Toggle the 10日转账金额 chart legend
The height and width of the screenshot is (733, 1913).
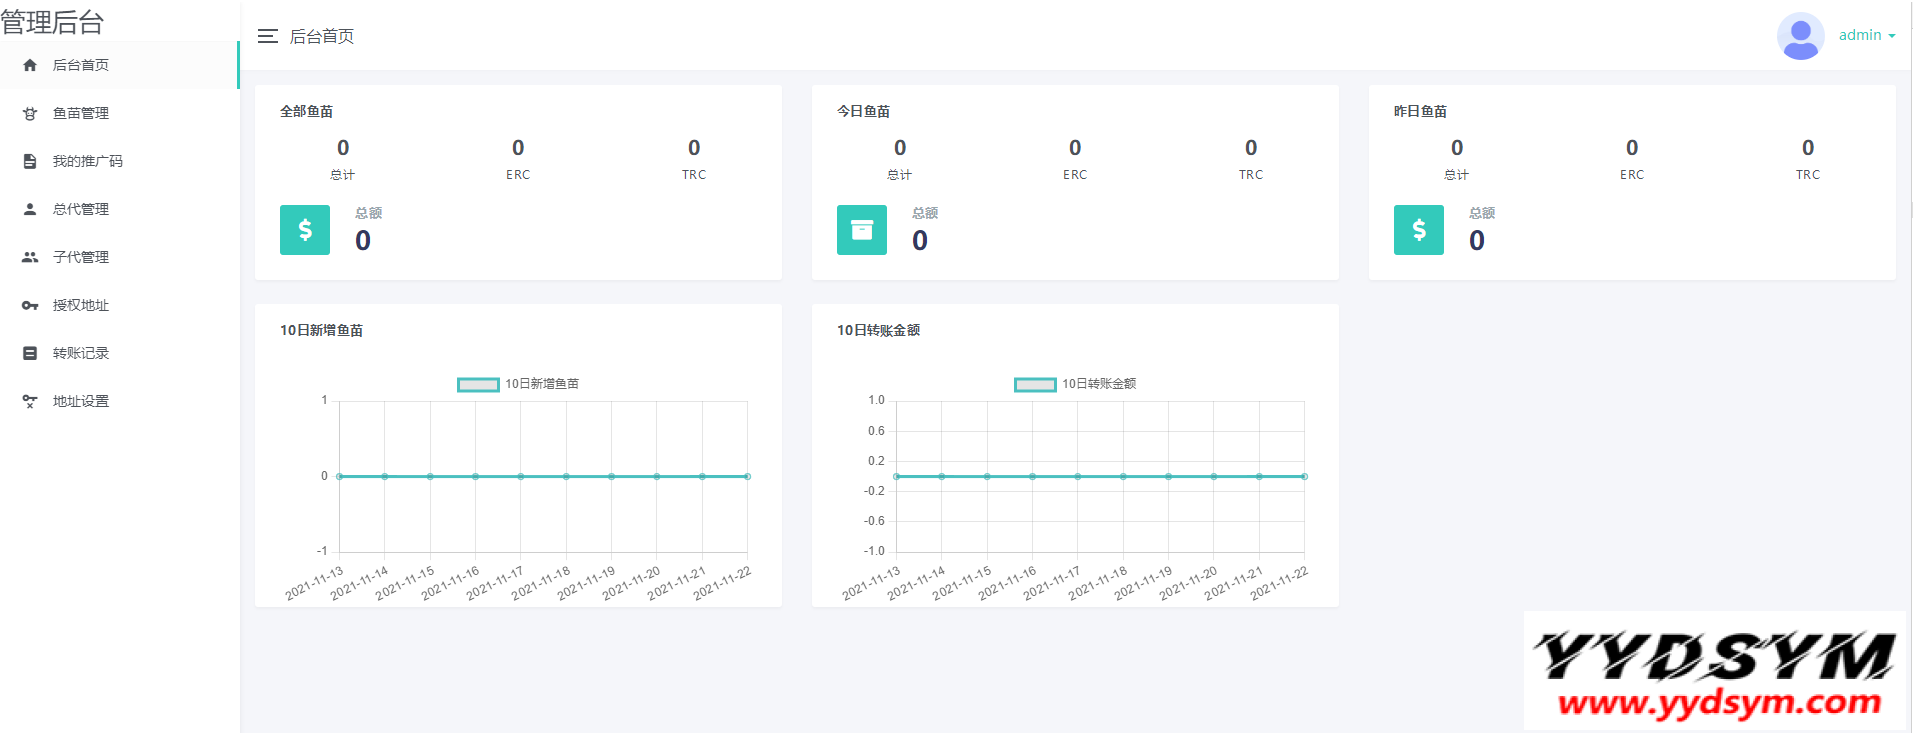1035,384
